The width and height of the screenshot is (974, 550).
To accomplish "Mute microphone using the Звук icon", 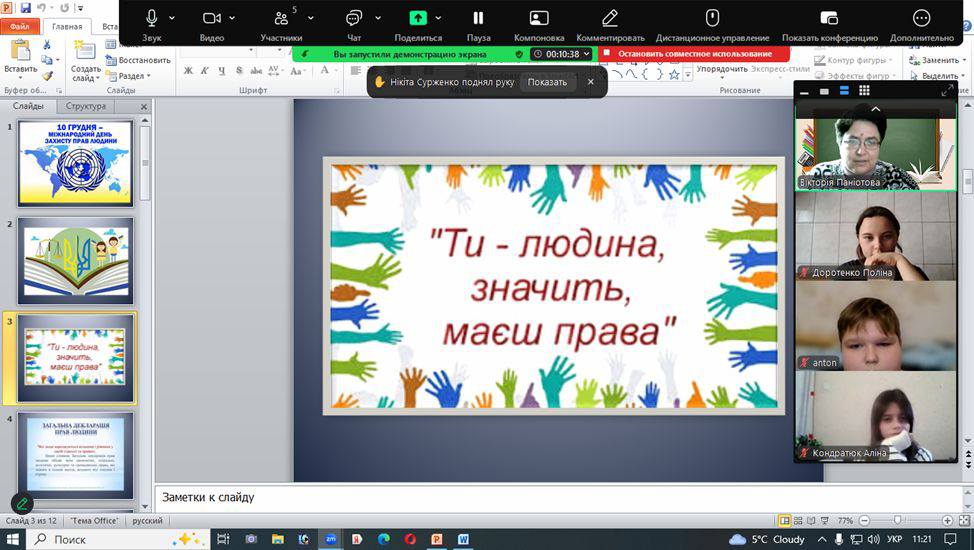I will tap(152, 18).
